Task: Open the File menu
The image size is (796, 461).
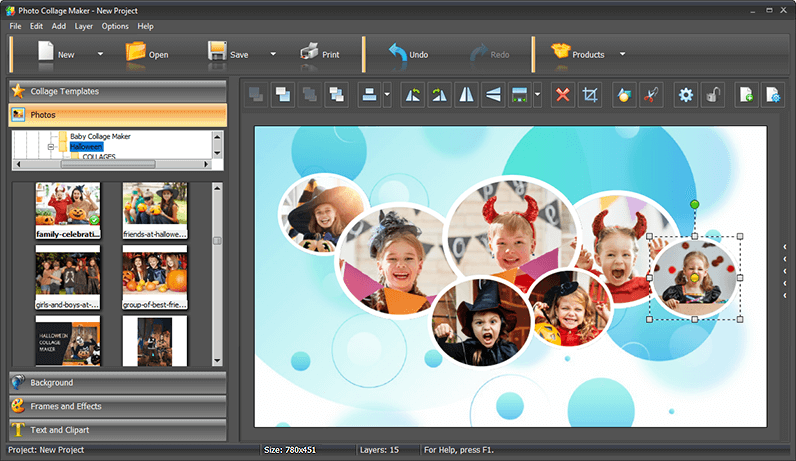Action: 15,26
